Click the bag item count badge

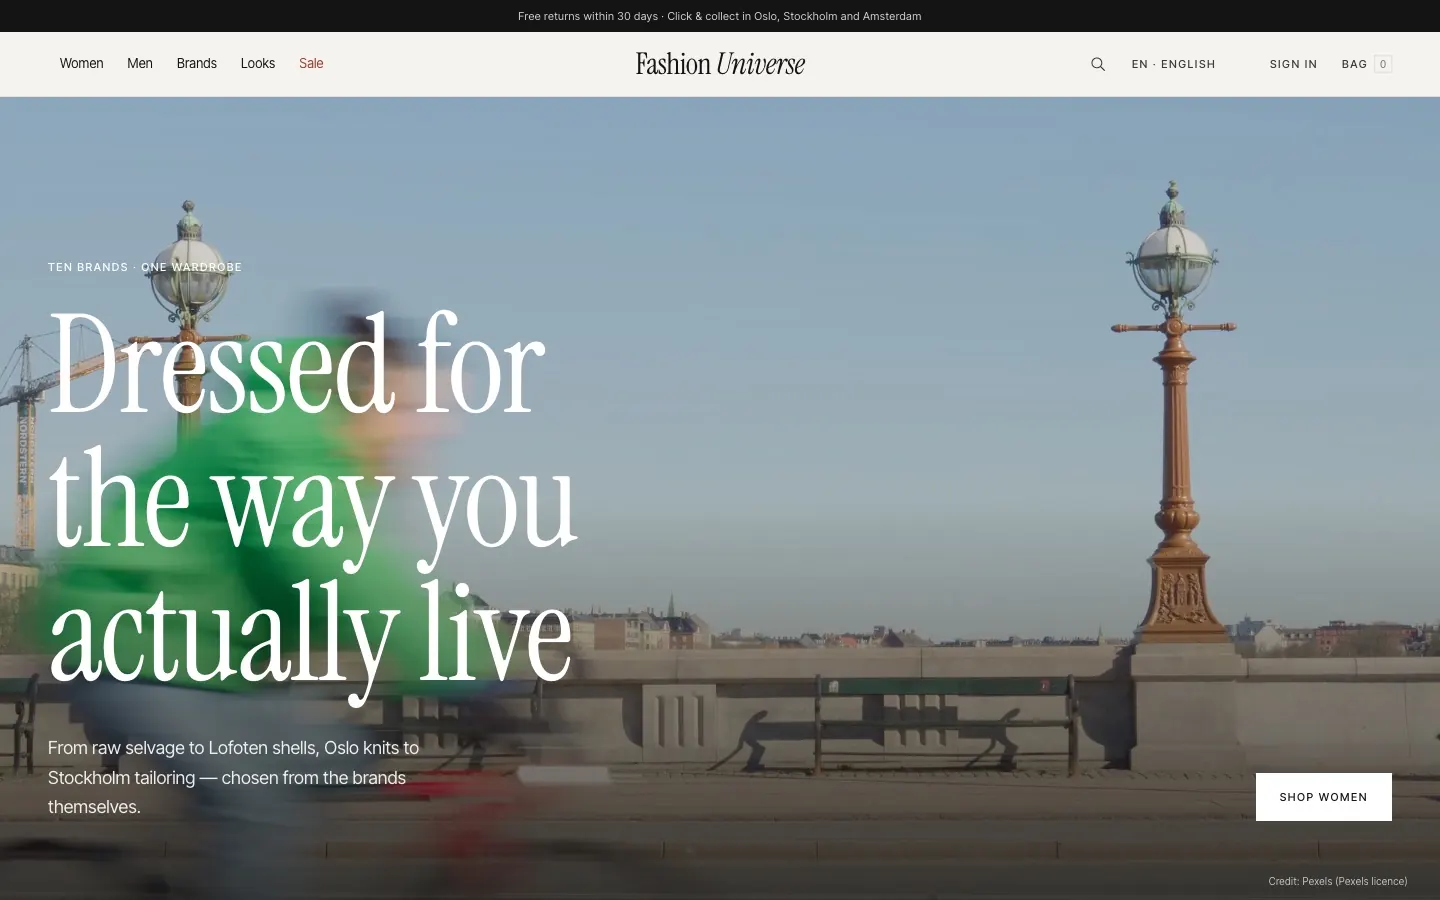pos(1383,64)
